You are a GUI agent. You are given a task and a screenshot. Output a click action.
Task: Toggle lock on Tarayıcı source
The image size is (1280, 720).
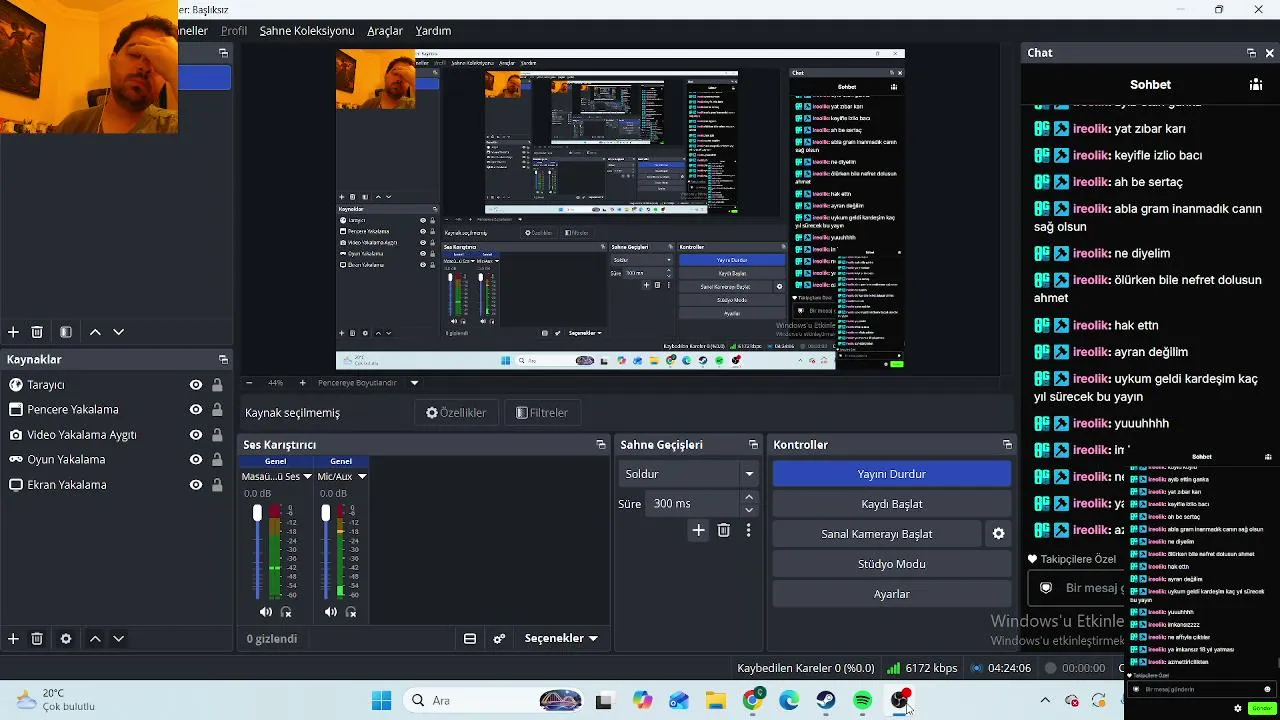pyautogui.click(x=217, y=385)
